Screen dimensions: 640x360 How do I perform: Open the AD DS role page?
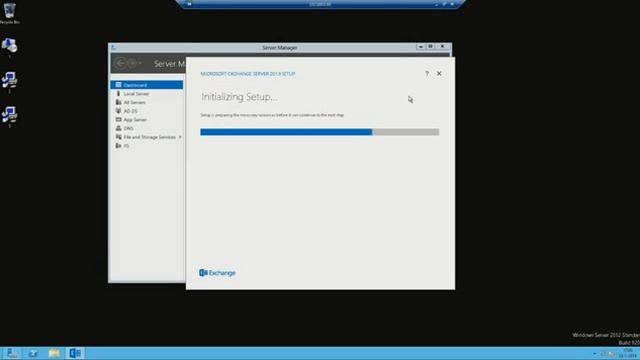click(x=147, y=111)
